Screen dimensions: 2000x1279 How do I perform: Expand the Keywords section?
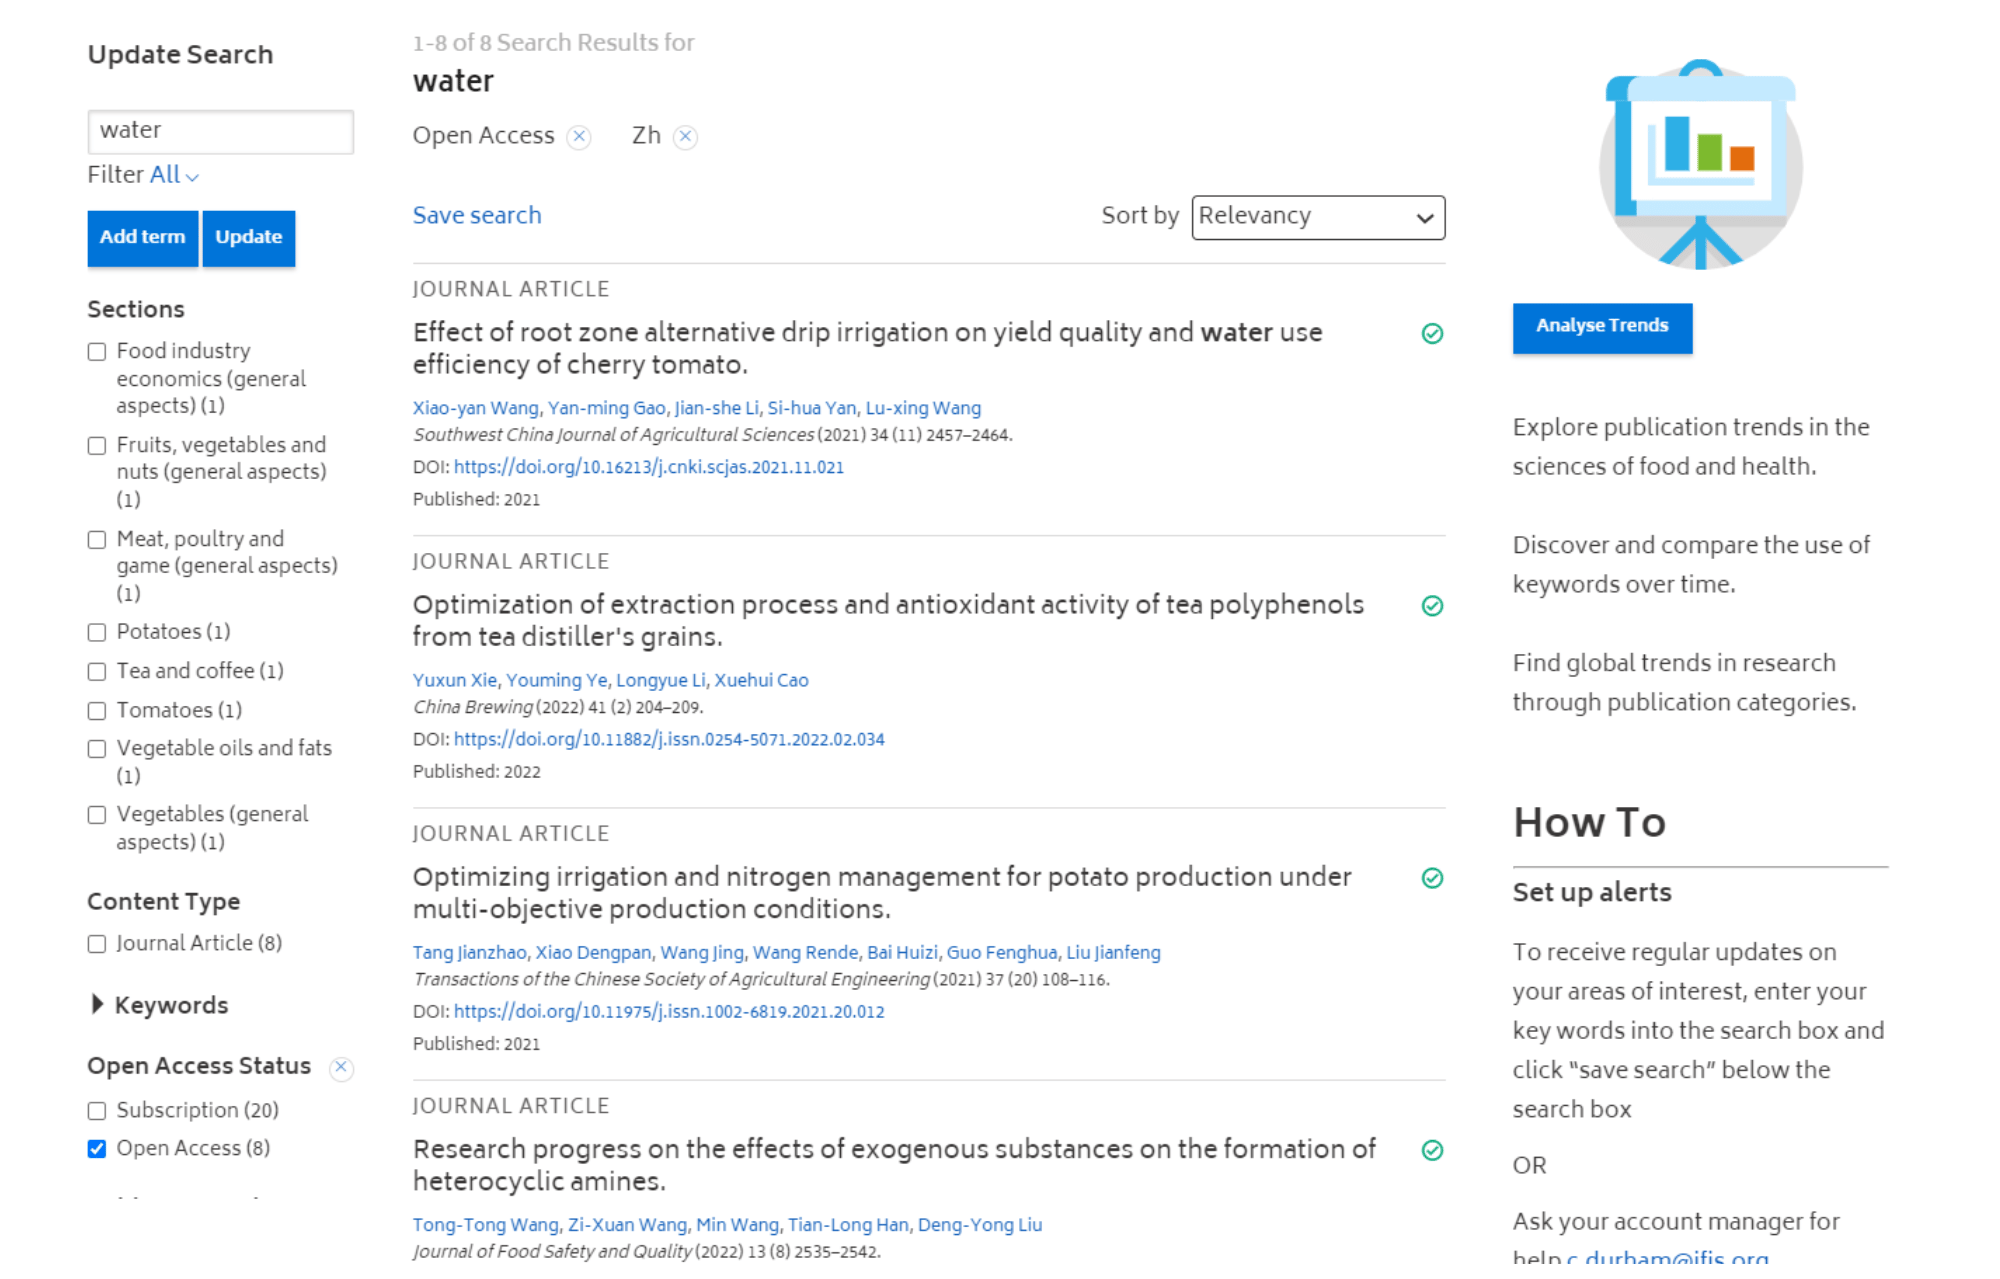159,1005
